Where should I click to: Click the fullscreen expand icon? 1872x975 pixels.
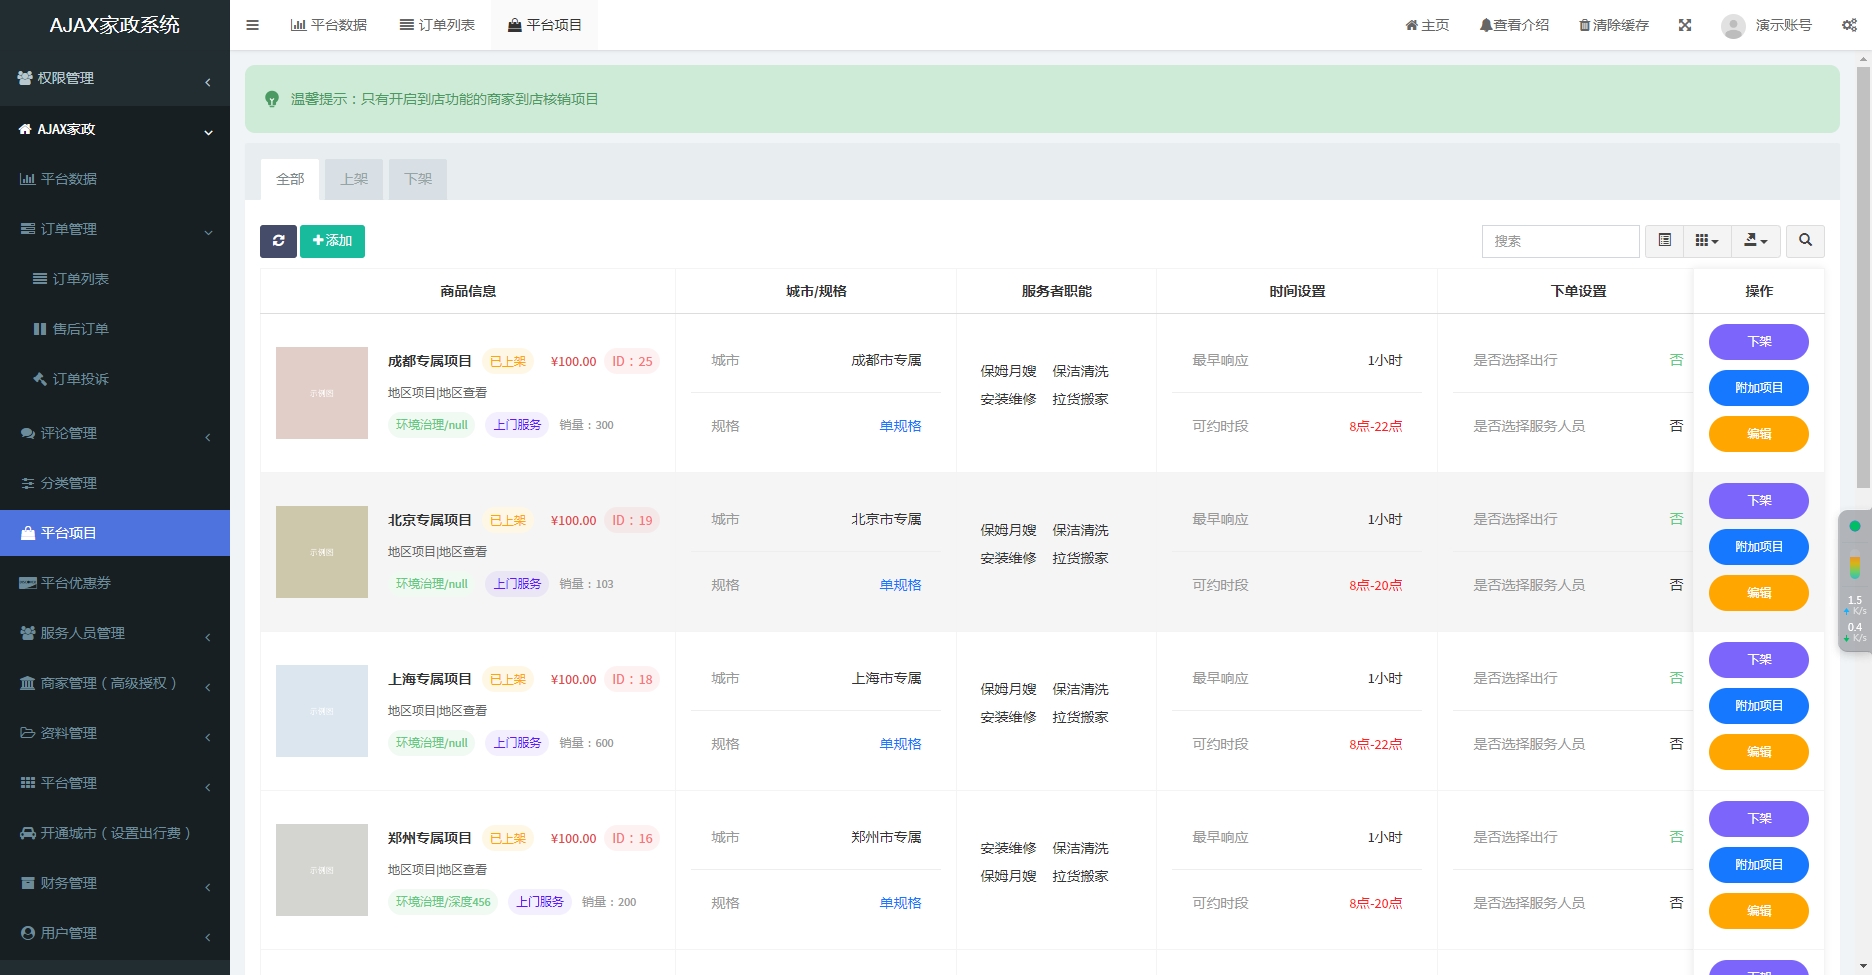[x=1685, y=25]
